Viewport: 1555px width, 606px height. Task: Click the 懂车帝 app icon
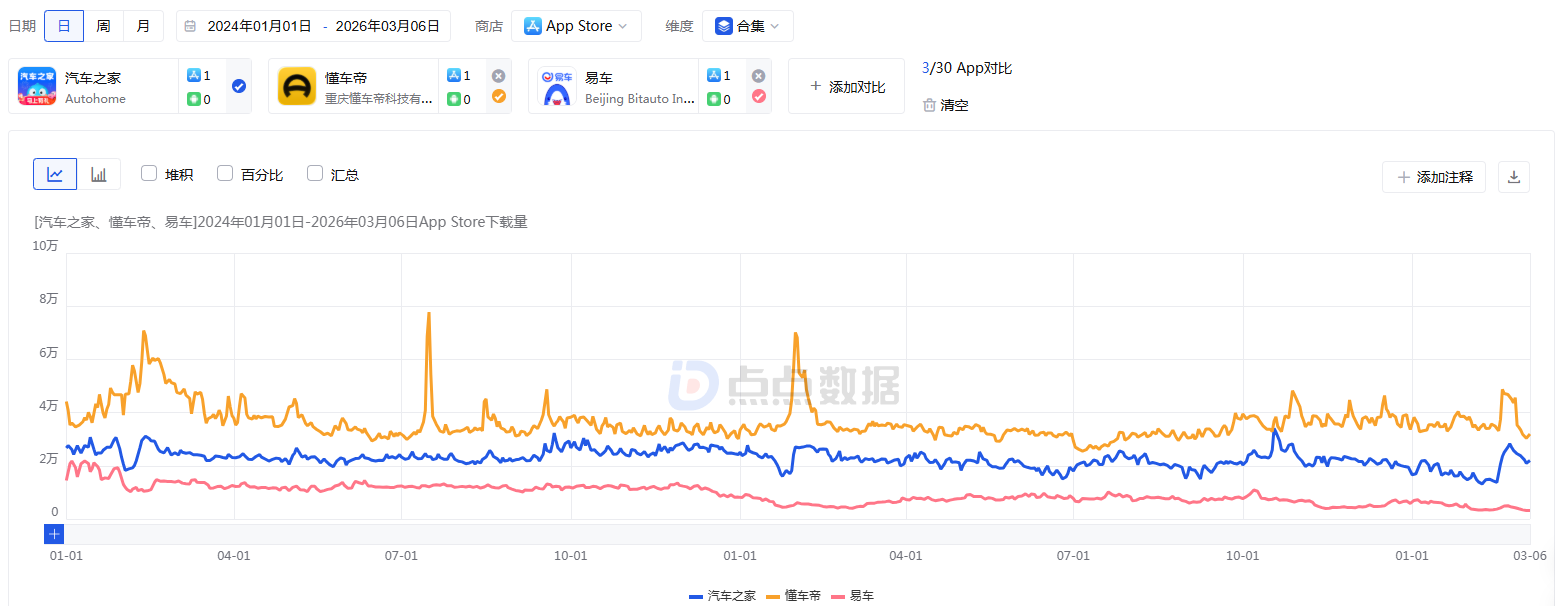click(x=297, y=86)
